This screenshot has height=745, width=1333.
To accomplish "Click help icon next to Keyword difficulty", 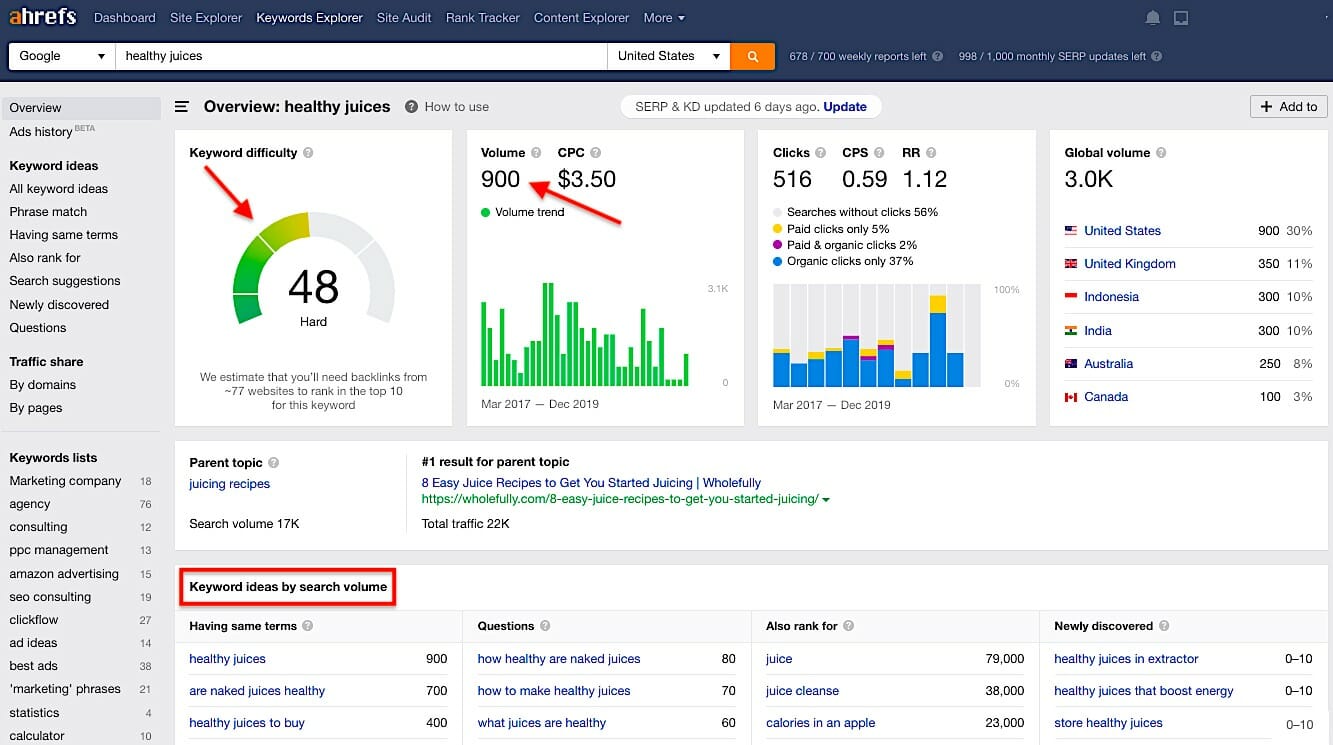I will (308, 153).
